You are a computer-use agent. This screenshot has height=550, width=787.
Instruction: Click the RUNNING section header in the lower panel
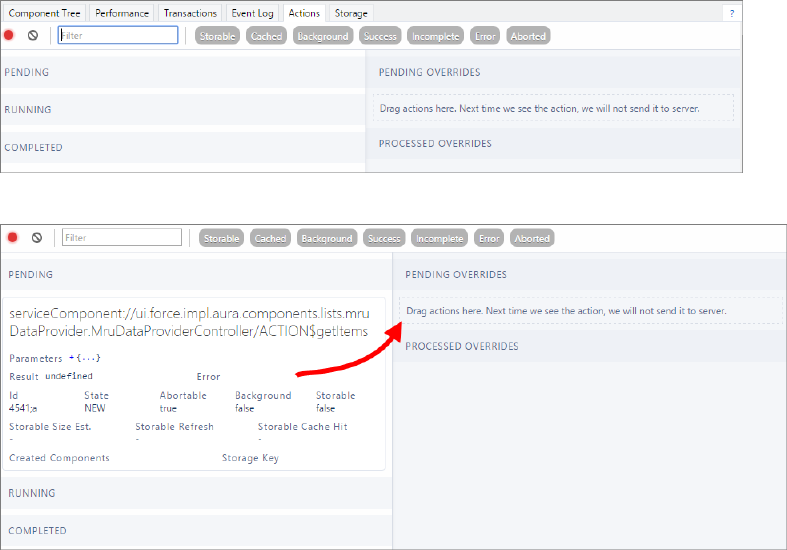coord(196,493)
